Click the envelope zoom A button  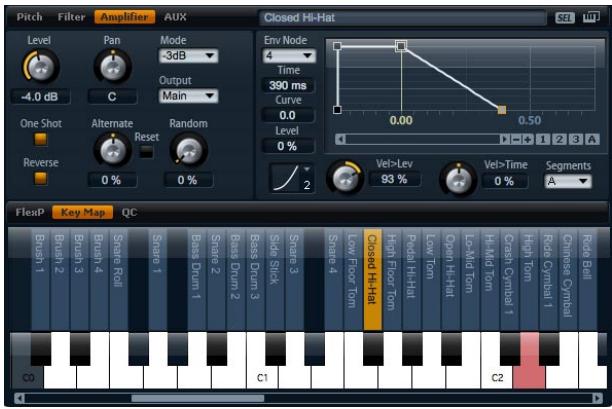coord(592,139)
